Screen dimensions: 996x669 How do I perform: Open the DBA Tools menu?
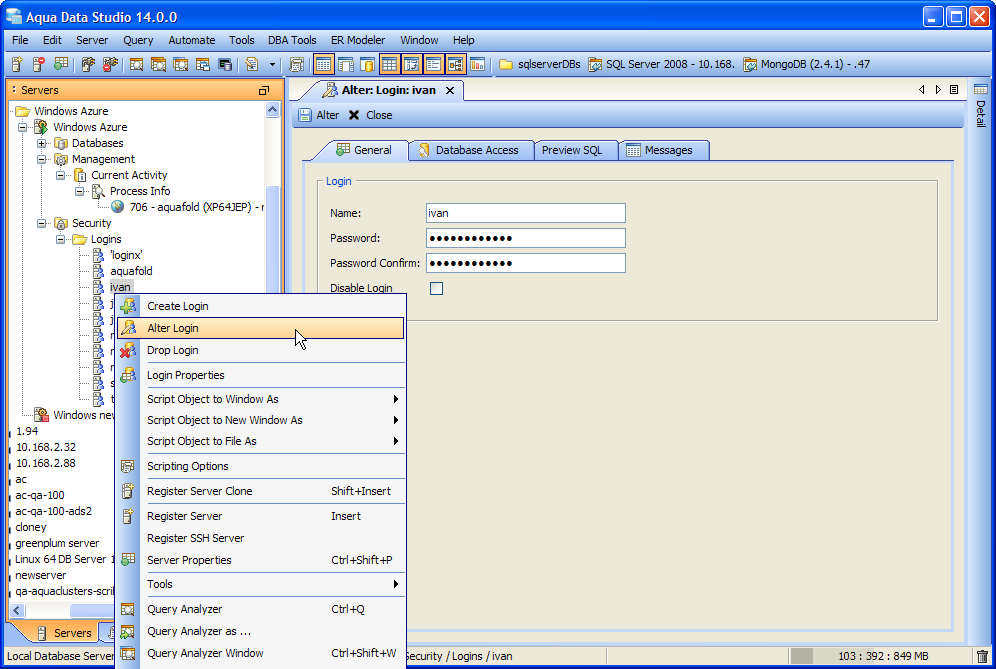[292, 40]
